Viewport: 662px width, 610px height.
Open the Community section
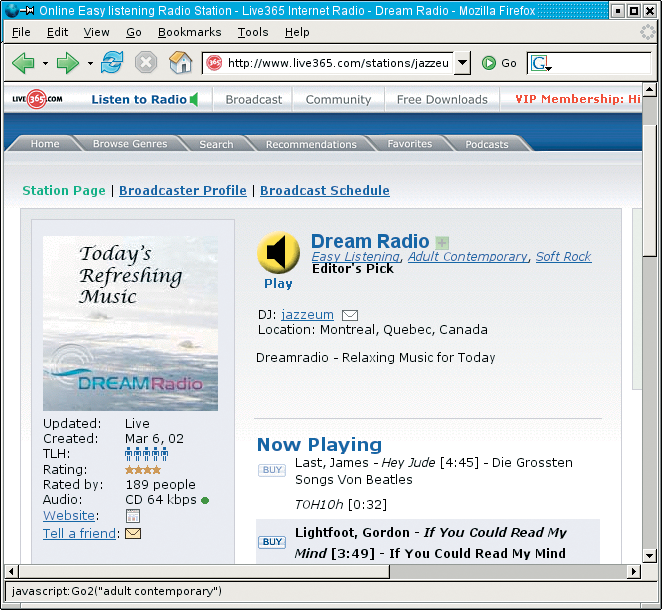[338, 100]
